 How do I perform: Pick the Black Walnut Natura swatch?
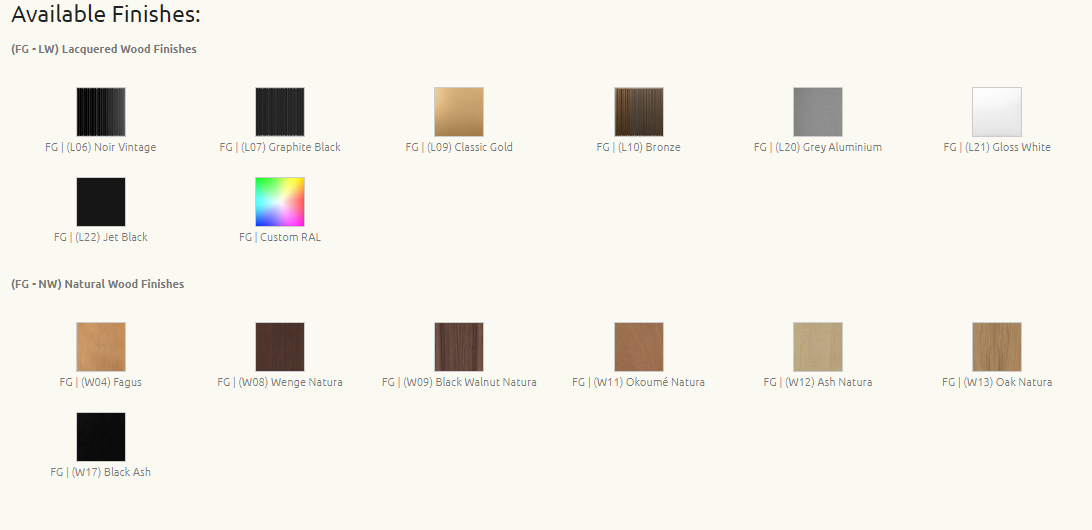tap(459, 347)
